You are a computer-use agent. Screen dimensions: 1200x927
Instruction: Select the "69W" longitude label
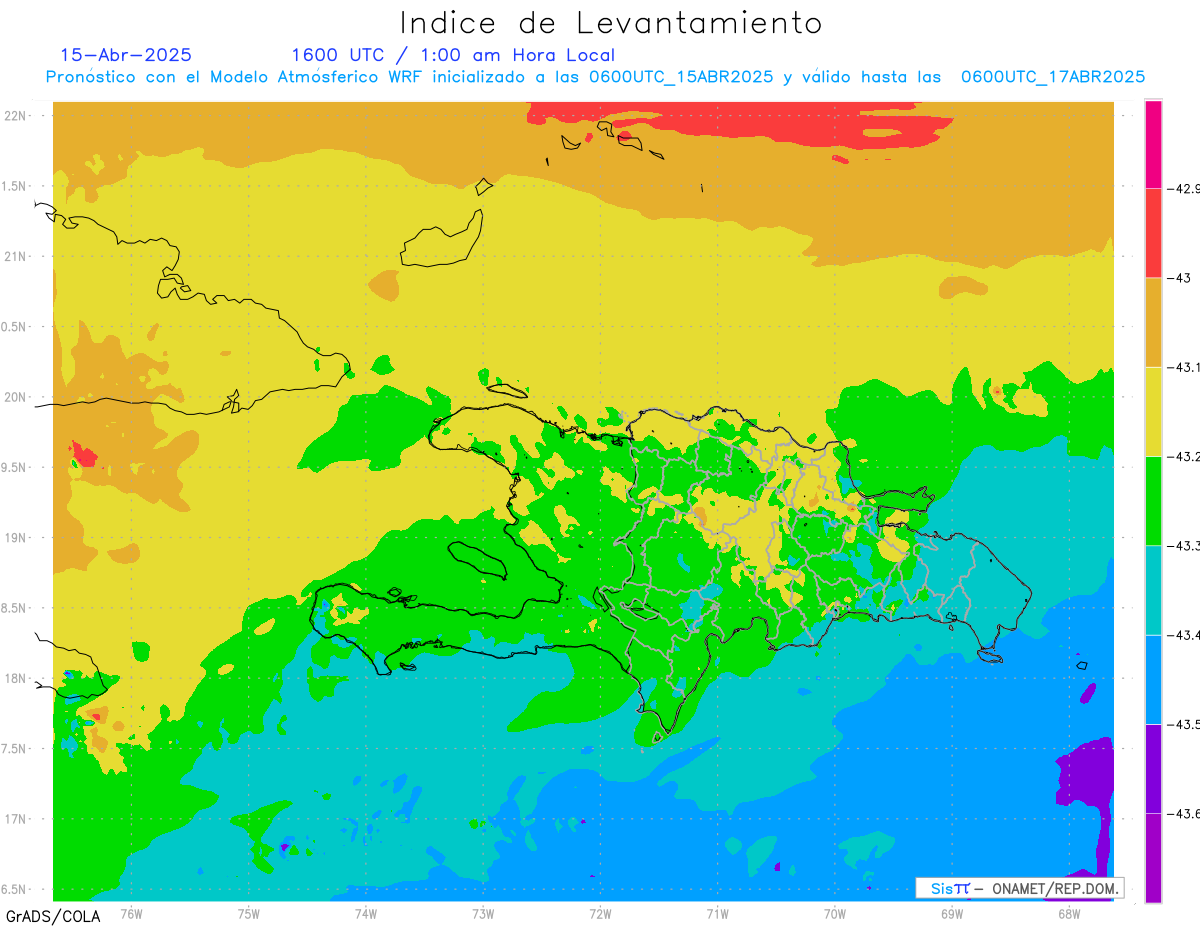(x=951, y=914)
